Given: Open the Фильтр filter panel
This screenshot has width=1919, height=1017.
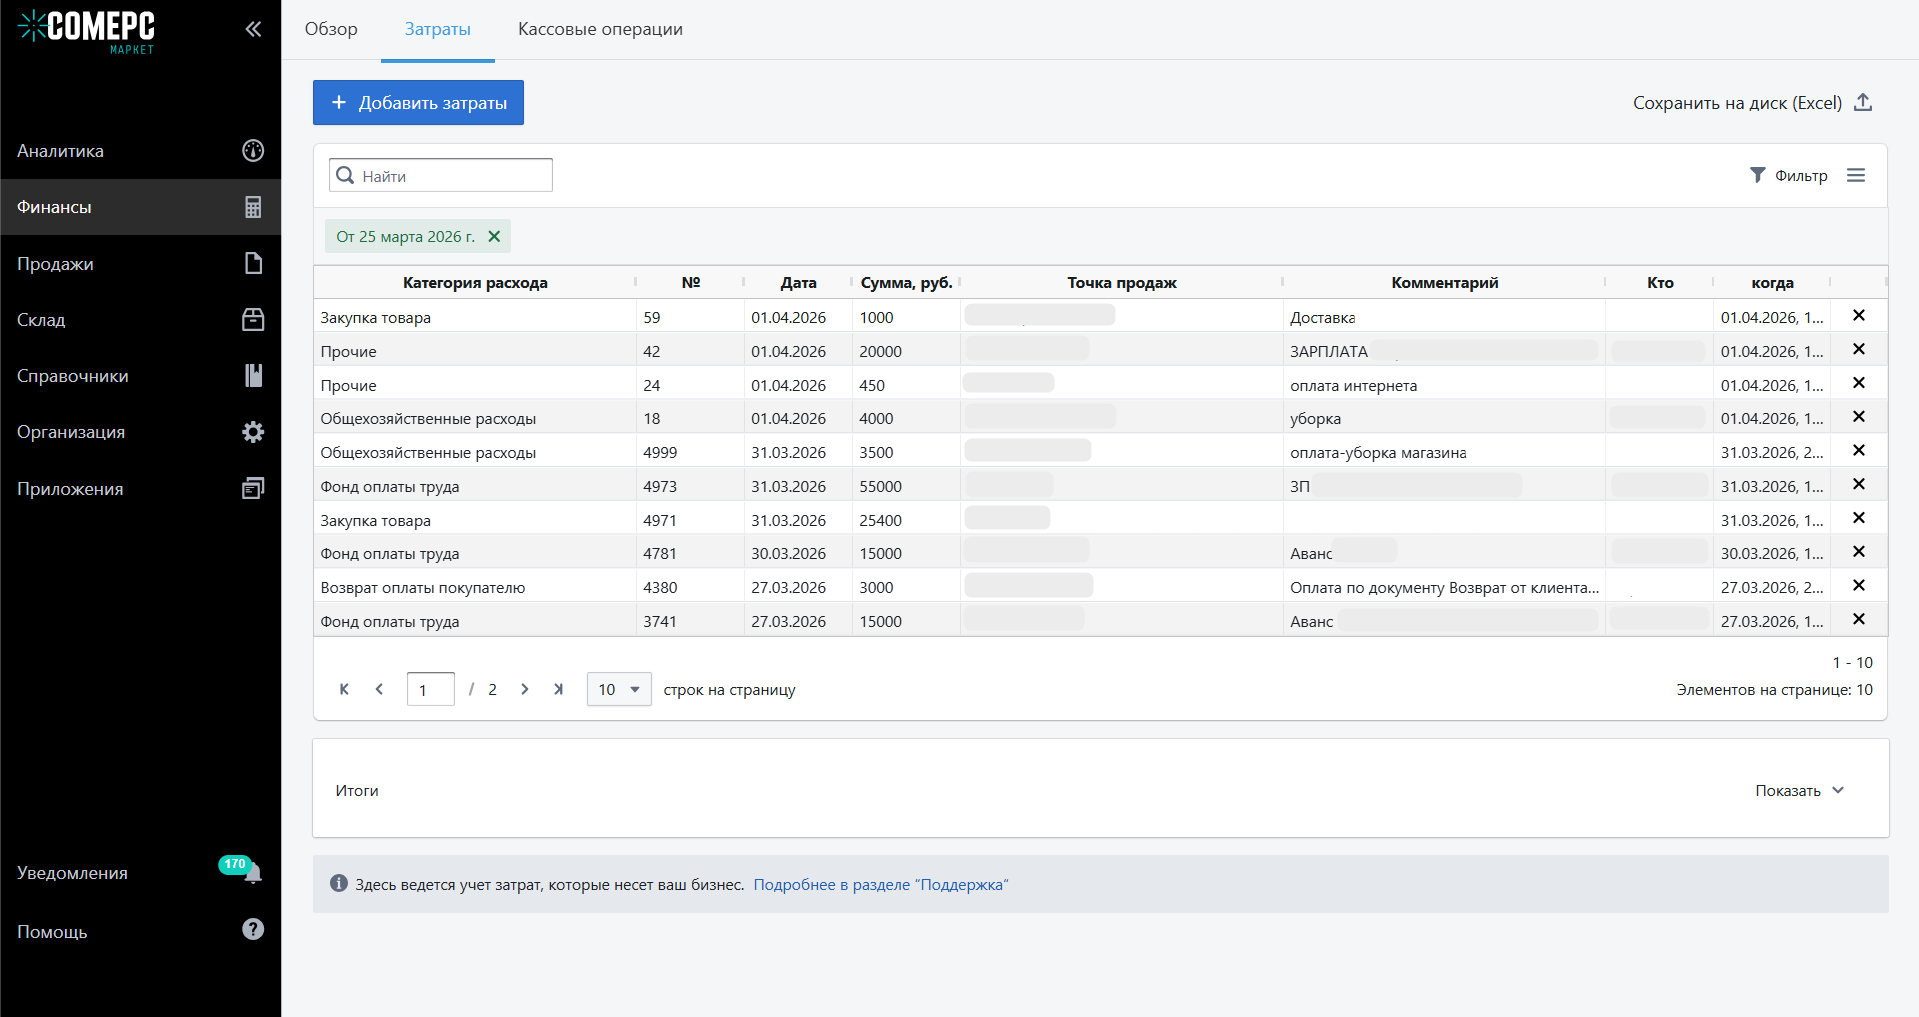Looking at the screenshot, I should point(1789,176).
